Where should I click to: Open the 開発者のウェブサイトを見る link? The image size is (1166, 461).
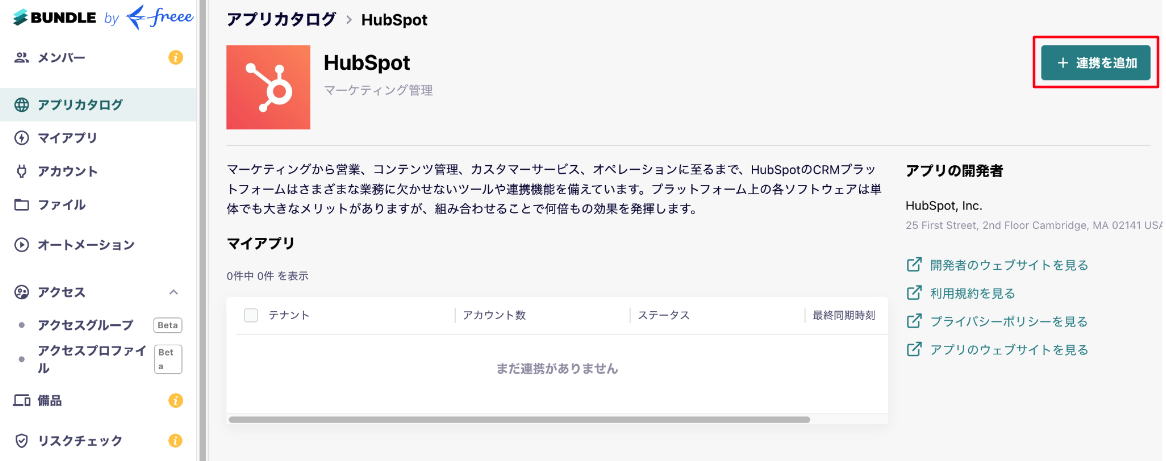tap(1009, 265)
